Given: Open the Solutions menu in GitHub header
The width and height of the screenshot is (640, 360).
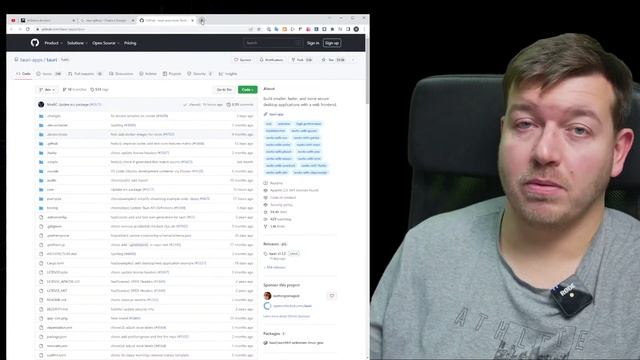Looking at the screenshot, I should [x=77, y=43].
